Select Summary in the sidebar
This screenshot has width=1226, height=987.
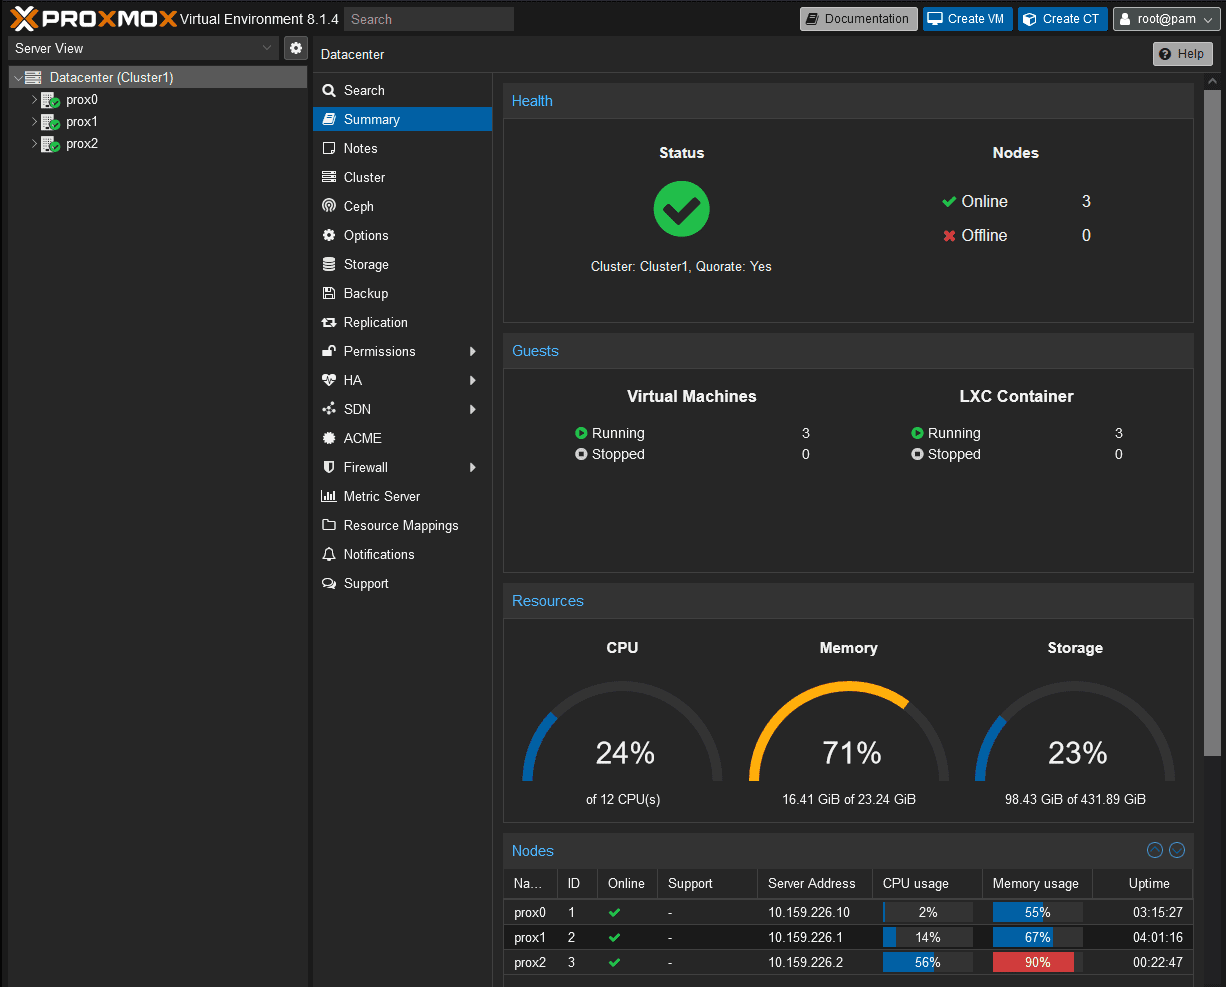(402, 119)
